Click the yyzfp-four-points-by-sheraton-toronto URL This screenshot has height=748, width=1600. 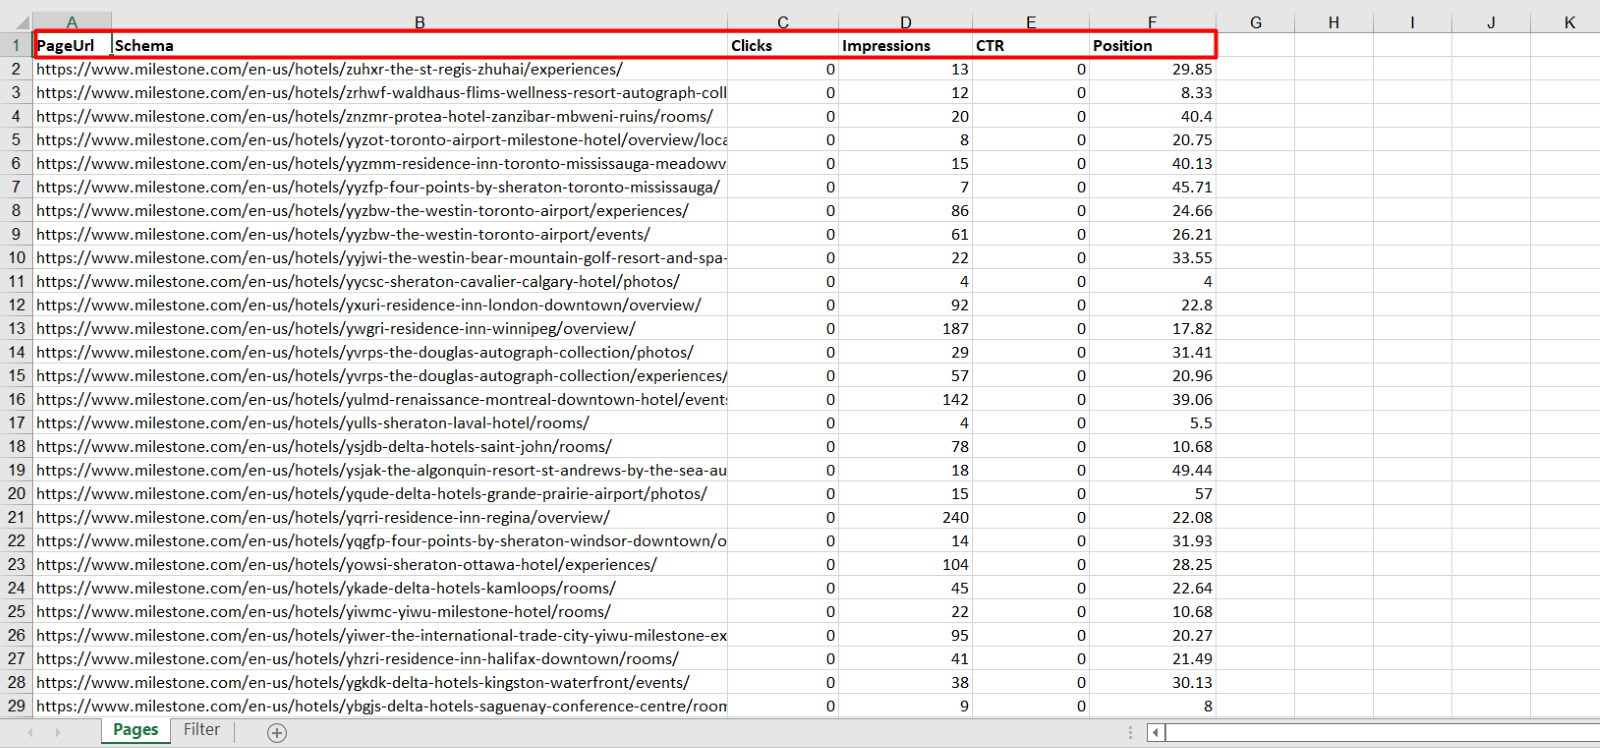point(378,187)
